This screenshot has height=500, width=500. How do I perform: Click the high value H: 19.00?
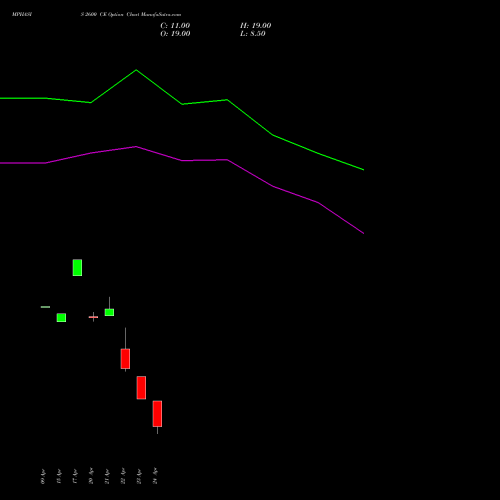pos(255,26)
